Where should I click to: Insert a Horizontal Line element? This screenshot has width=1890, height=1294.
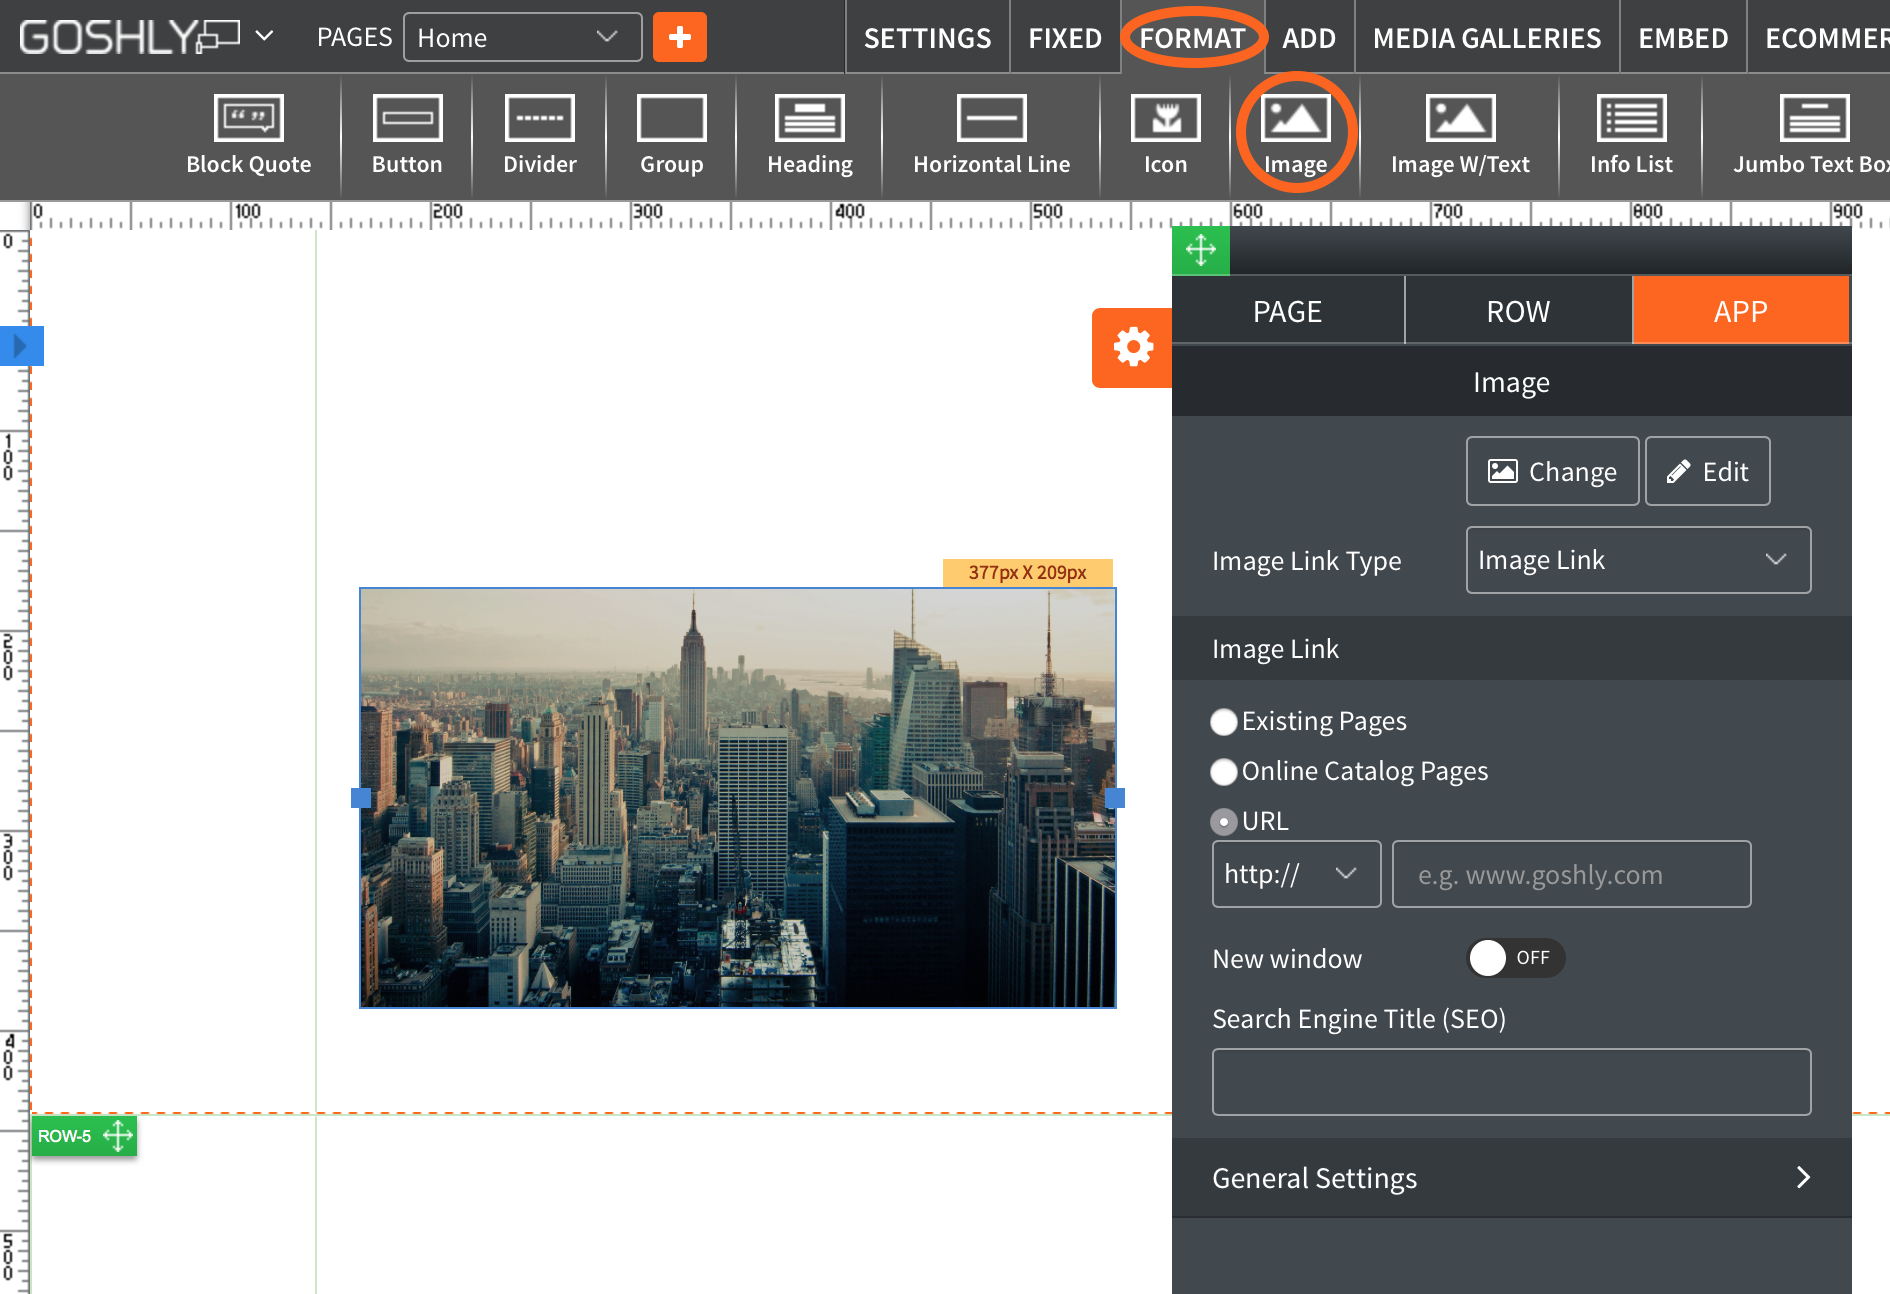[991, 135]
